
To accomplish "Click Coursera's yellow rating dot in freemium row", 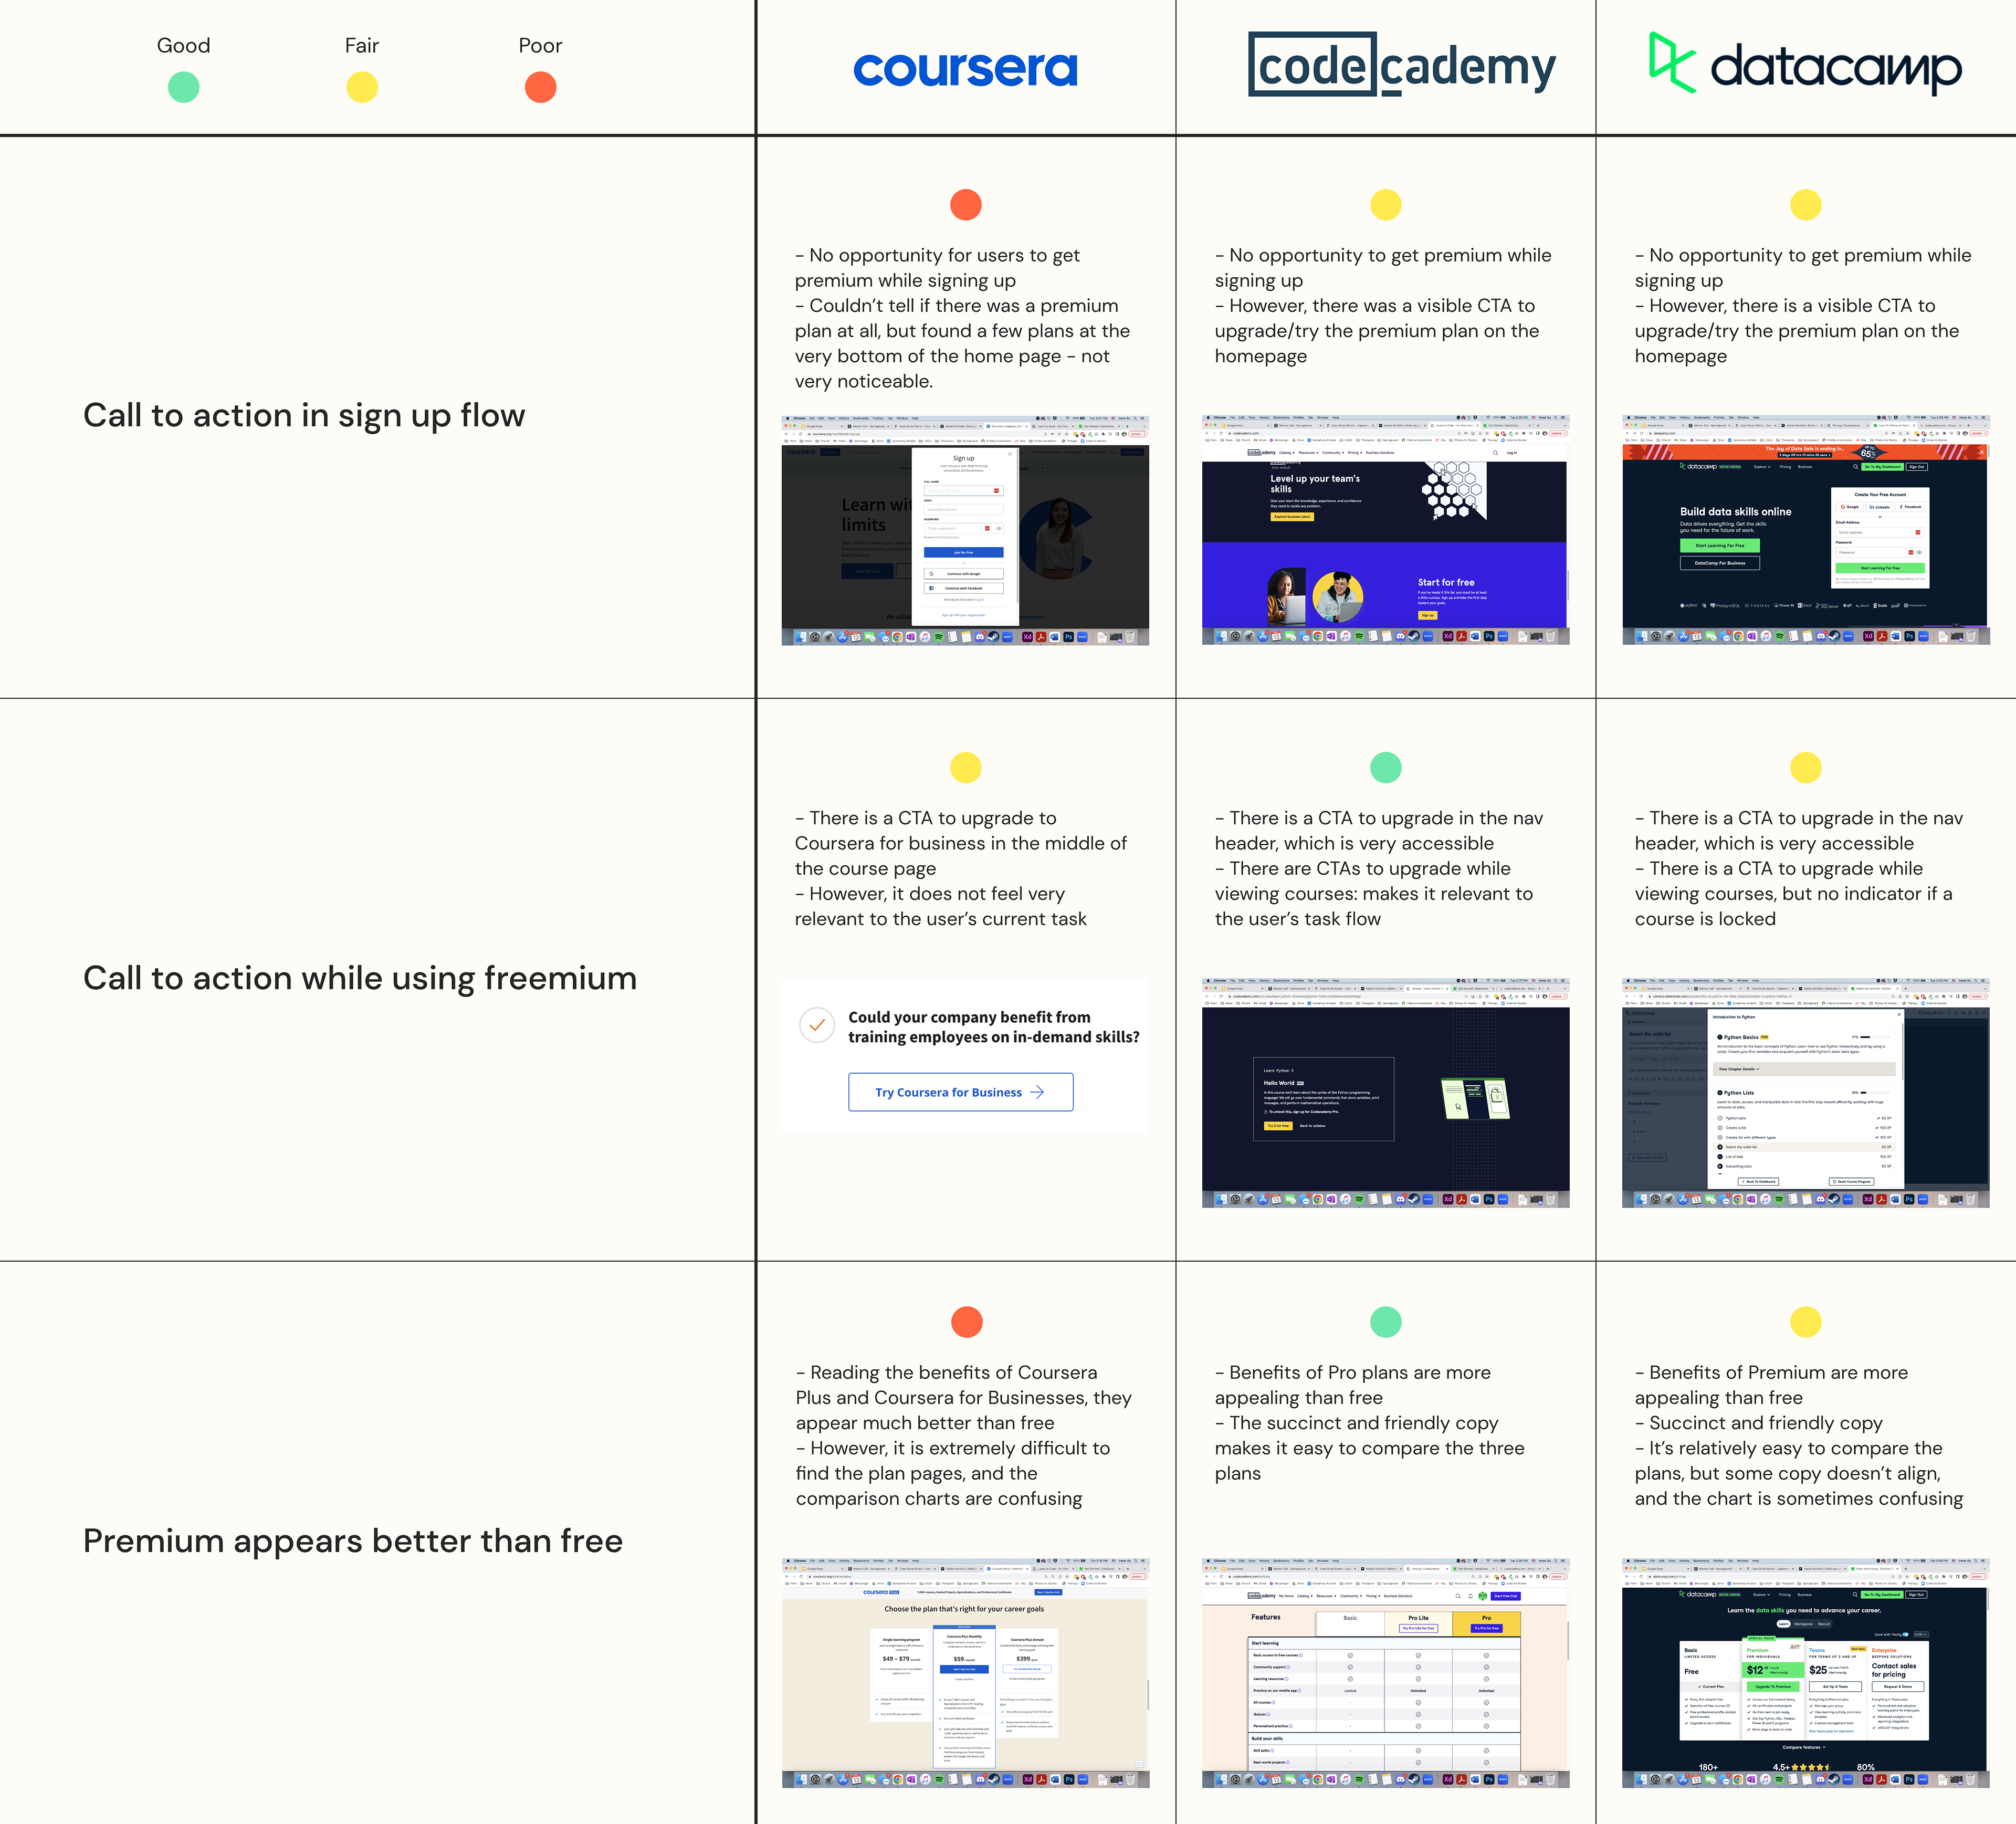I will point(966,767).
